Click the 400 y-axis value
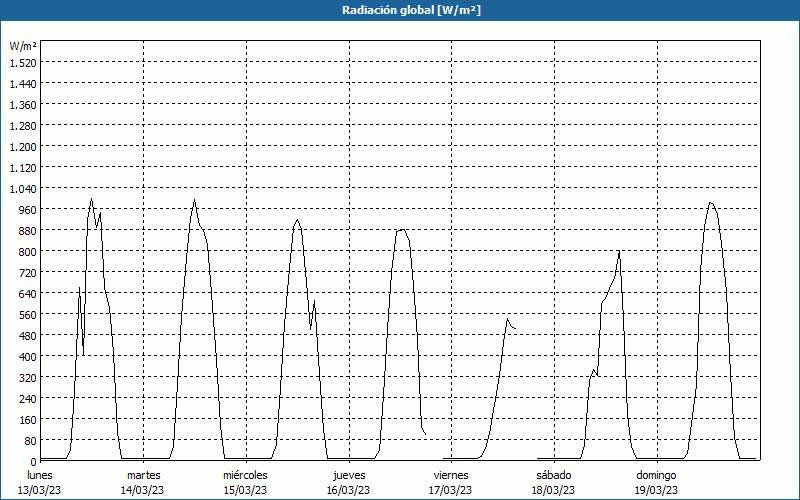The width and height of the screenshot is (800, 500). [29, 356]
